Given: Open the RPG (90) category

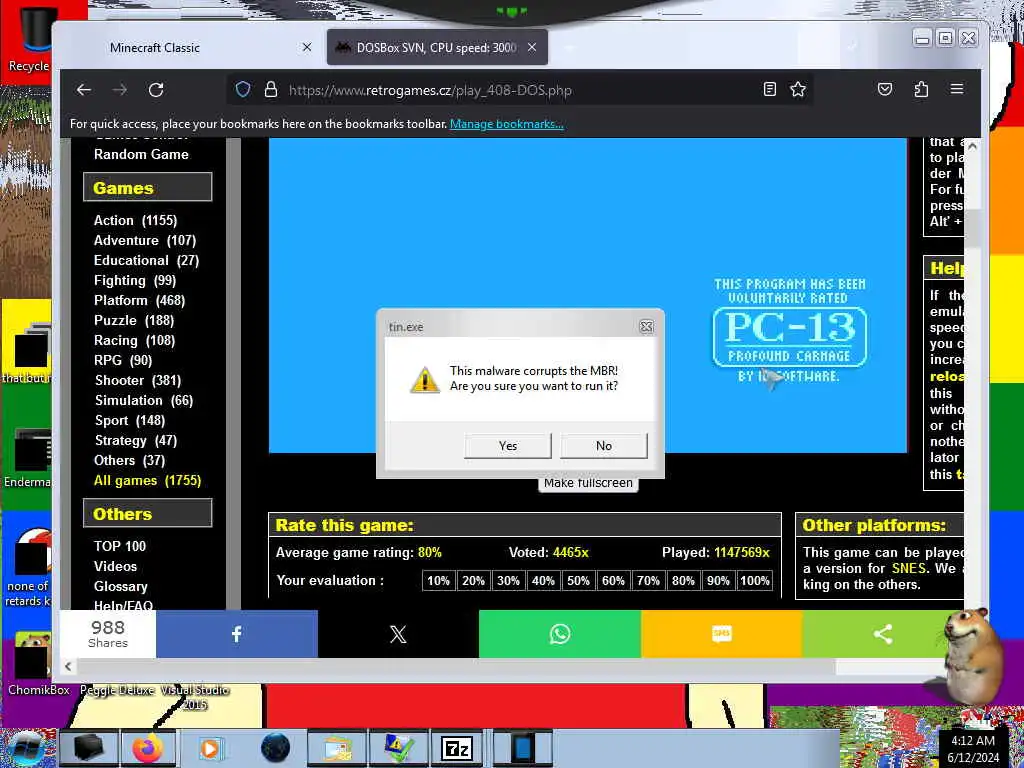Looking at the screenshot, I should pos(123,360).
